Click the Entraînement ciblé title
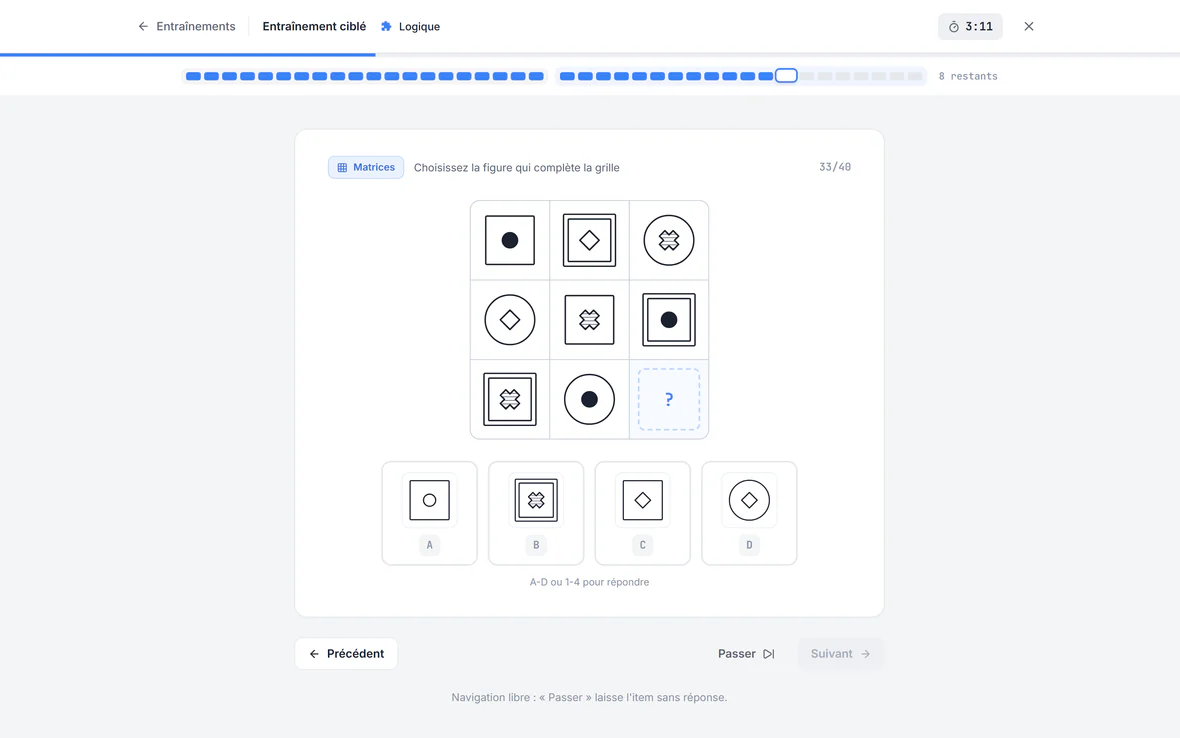This screenshot has height=738, width=1180. point(315,26)
